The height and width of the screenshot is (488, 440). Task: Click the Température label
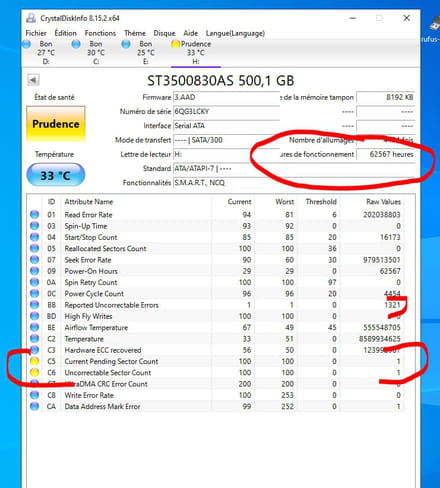(x=54, y=154)
